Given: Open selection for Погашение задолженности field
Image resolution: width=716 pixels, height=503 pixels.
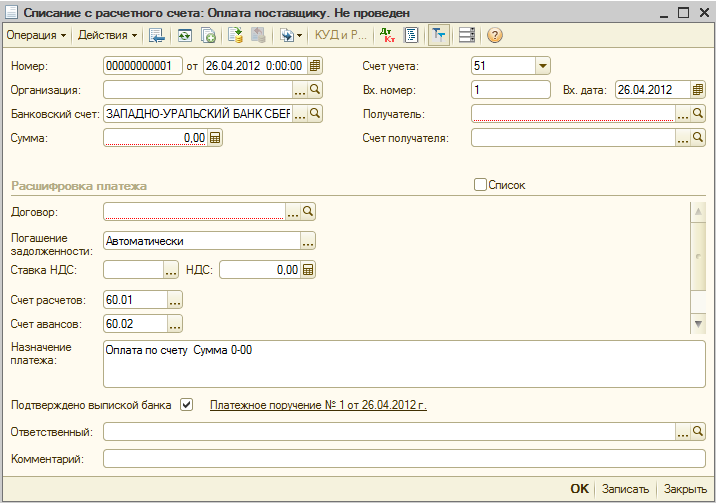Looking at the screenshot, I should (308, 241).
